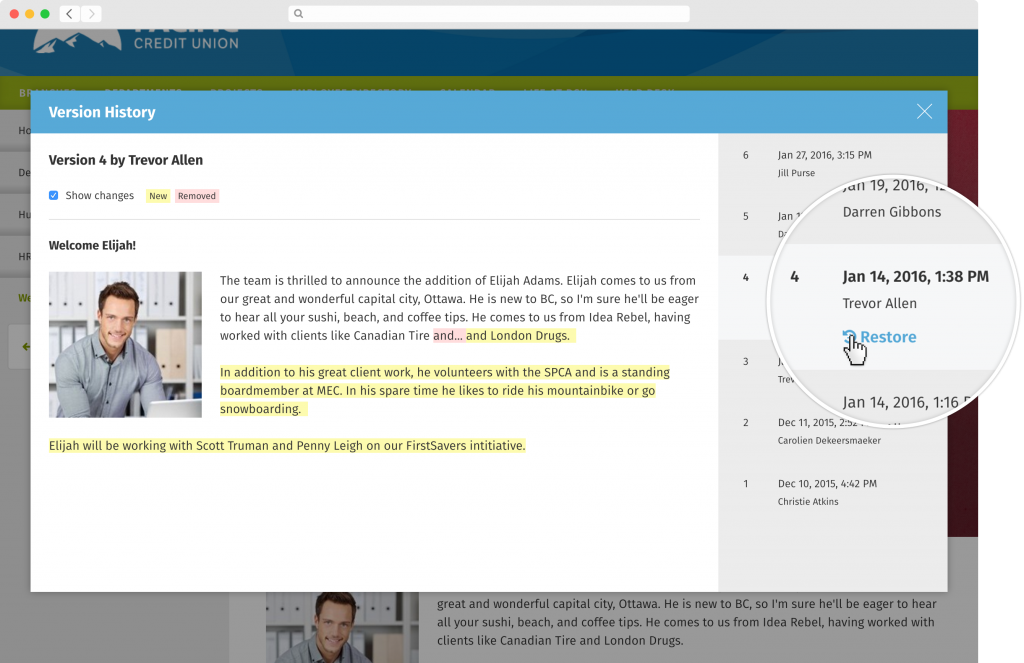The image size is (1024, 663).
Task: Go forward using browser forward arrow
Action: tap(91, 14)
